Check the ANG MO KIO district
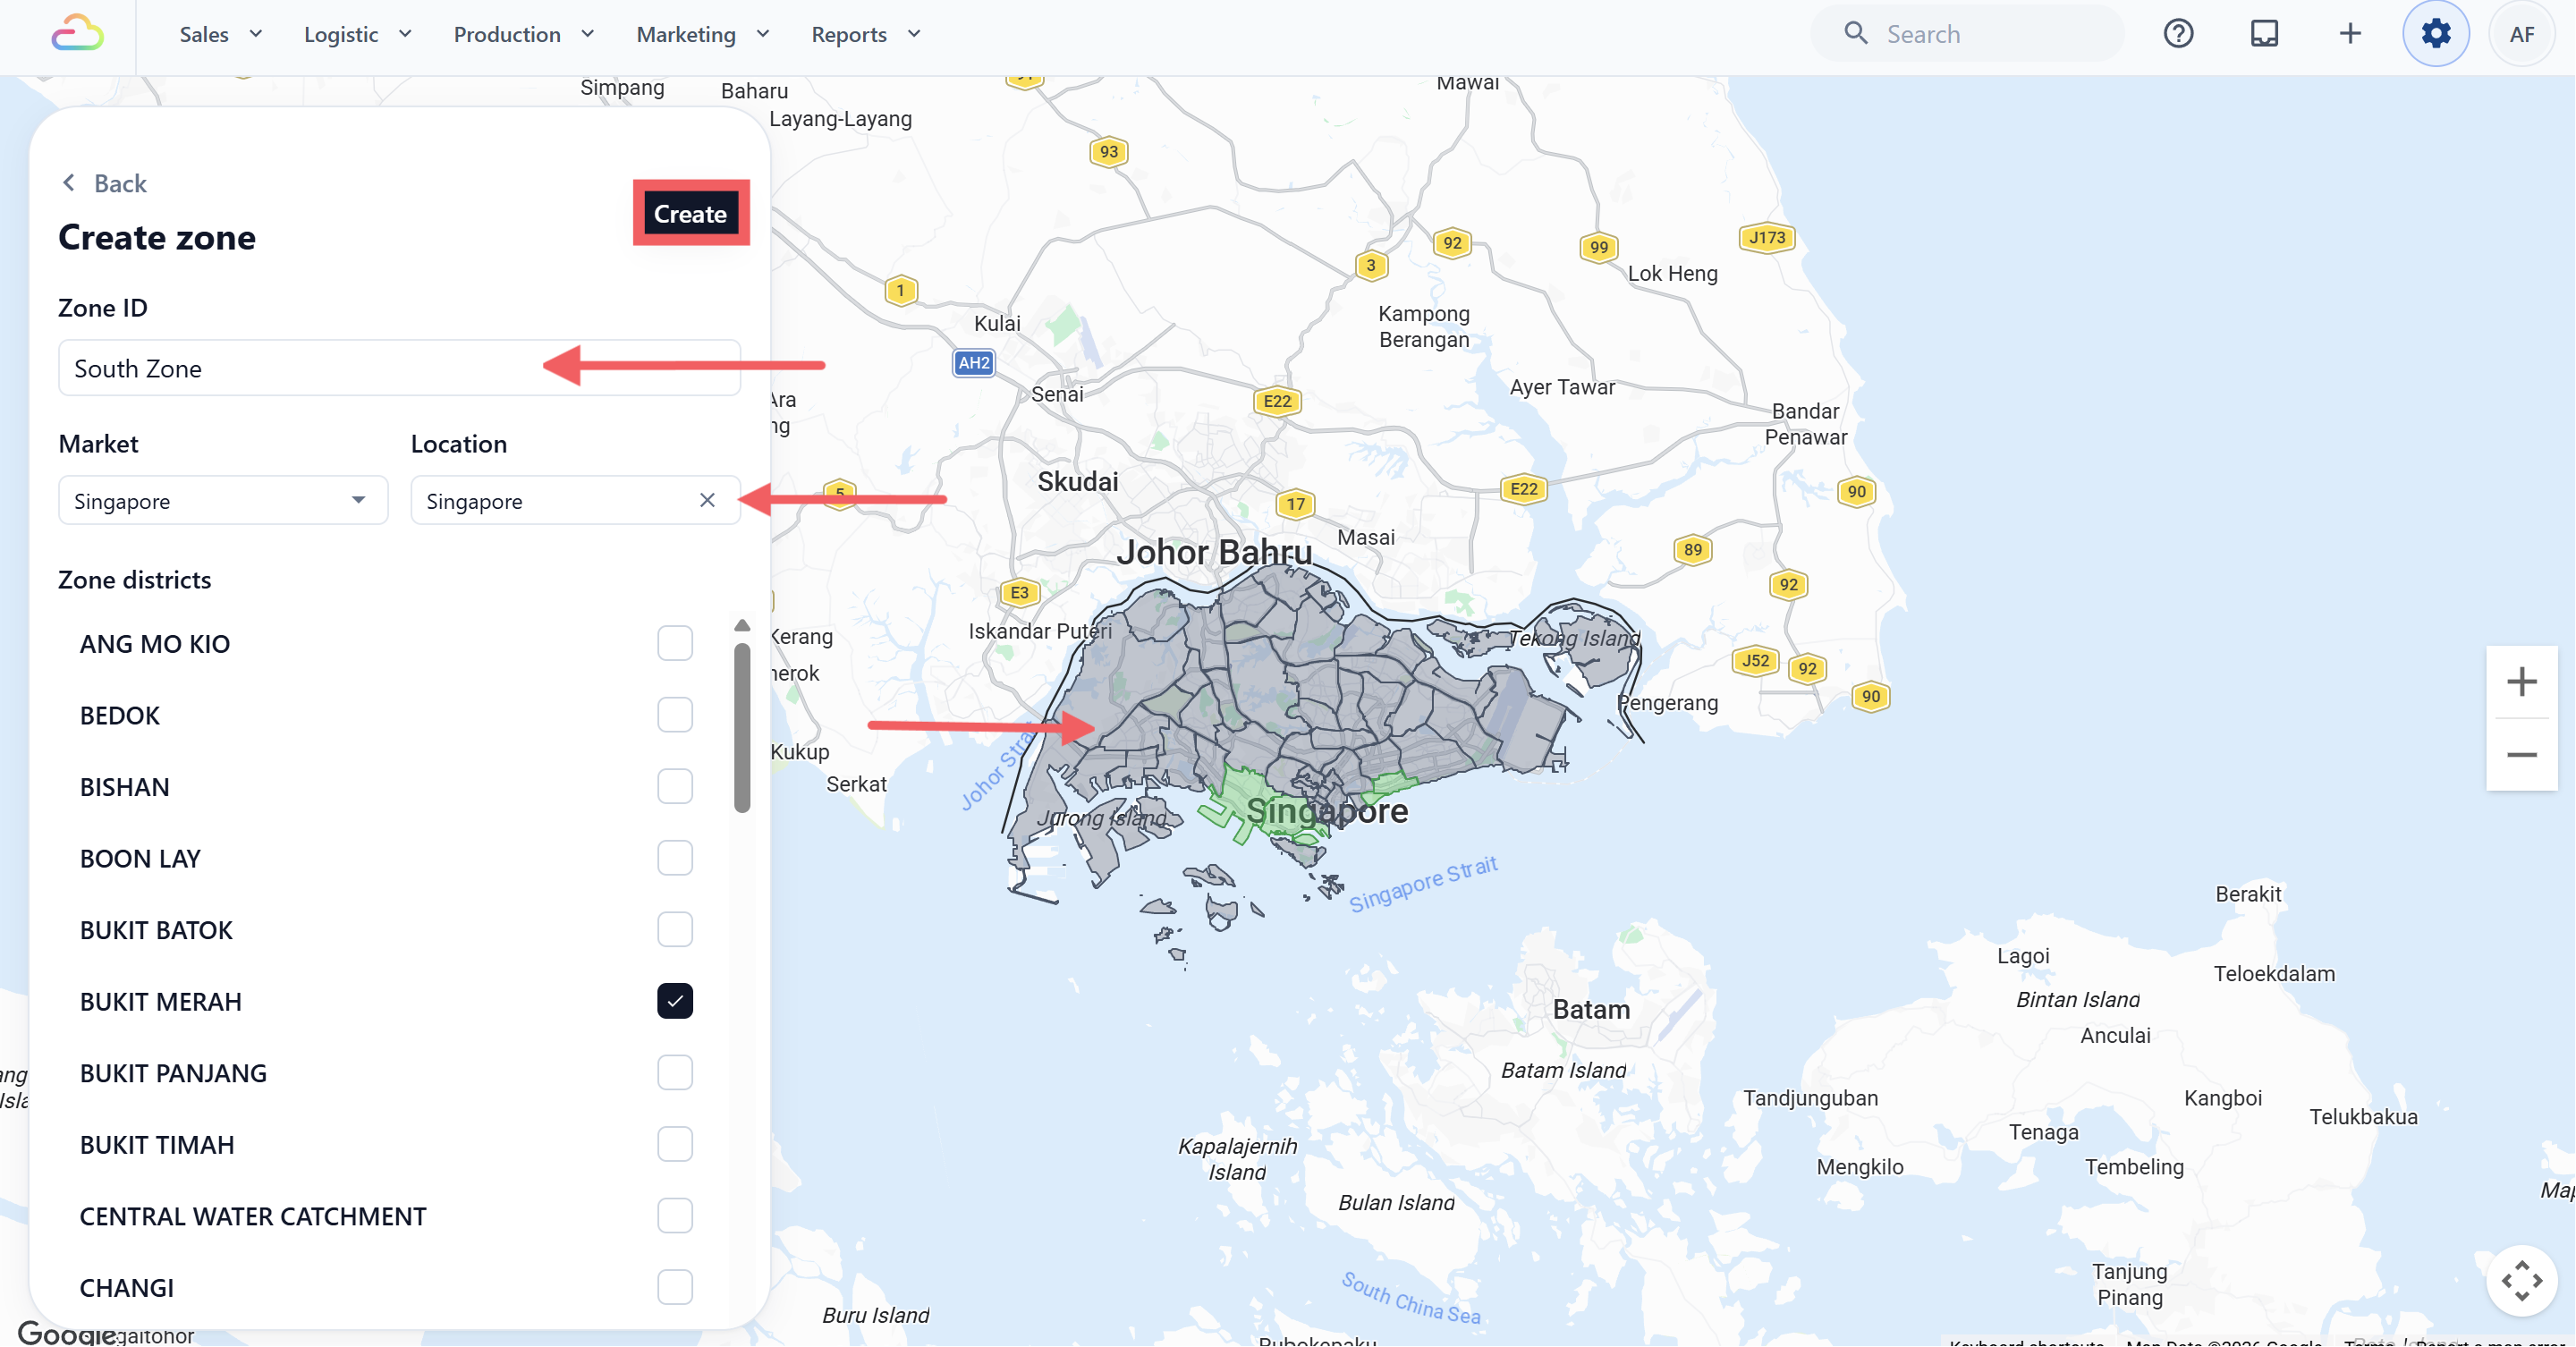Viewport: 2576px width, 1347px height. coord(675,643)
